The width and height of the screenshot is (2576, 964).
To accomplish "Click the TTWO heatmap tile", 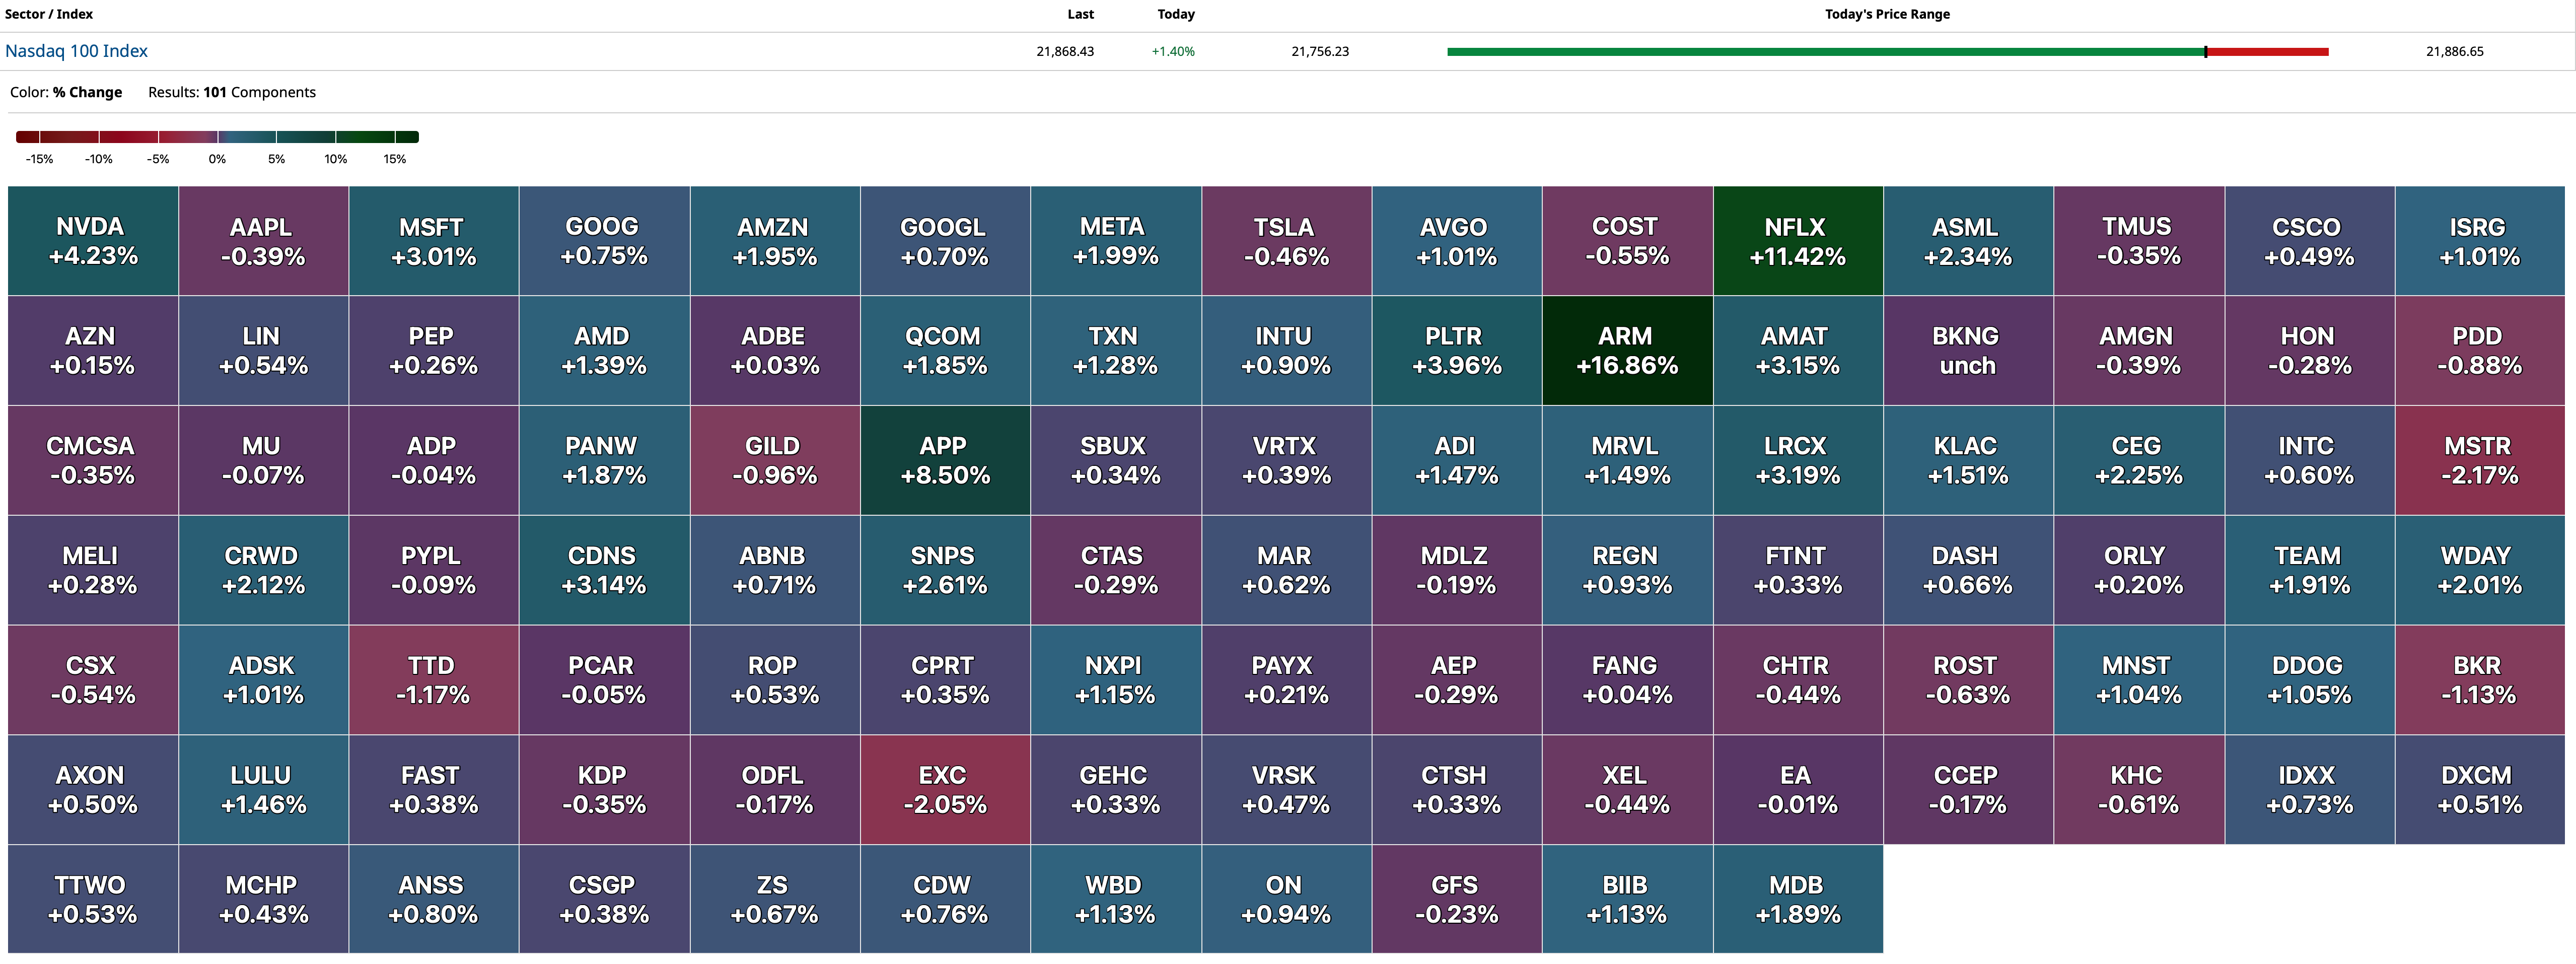I will [x=93, y=899].
